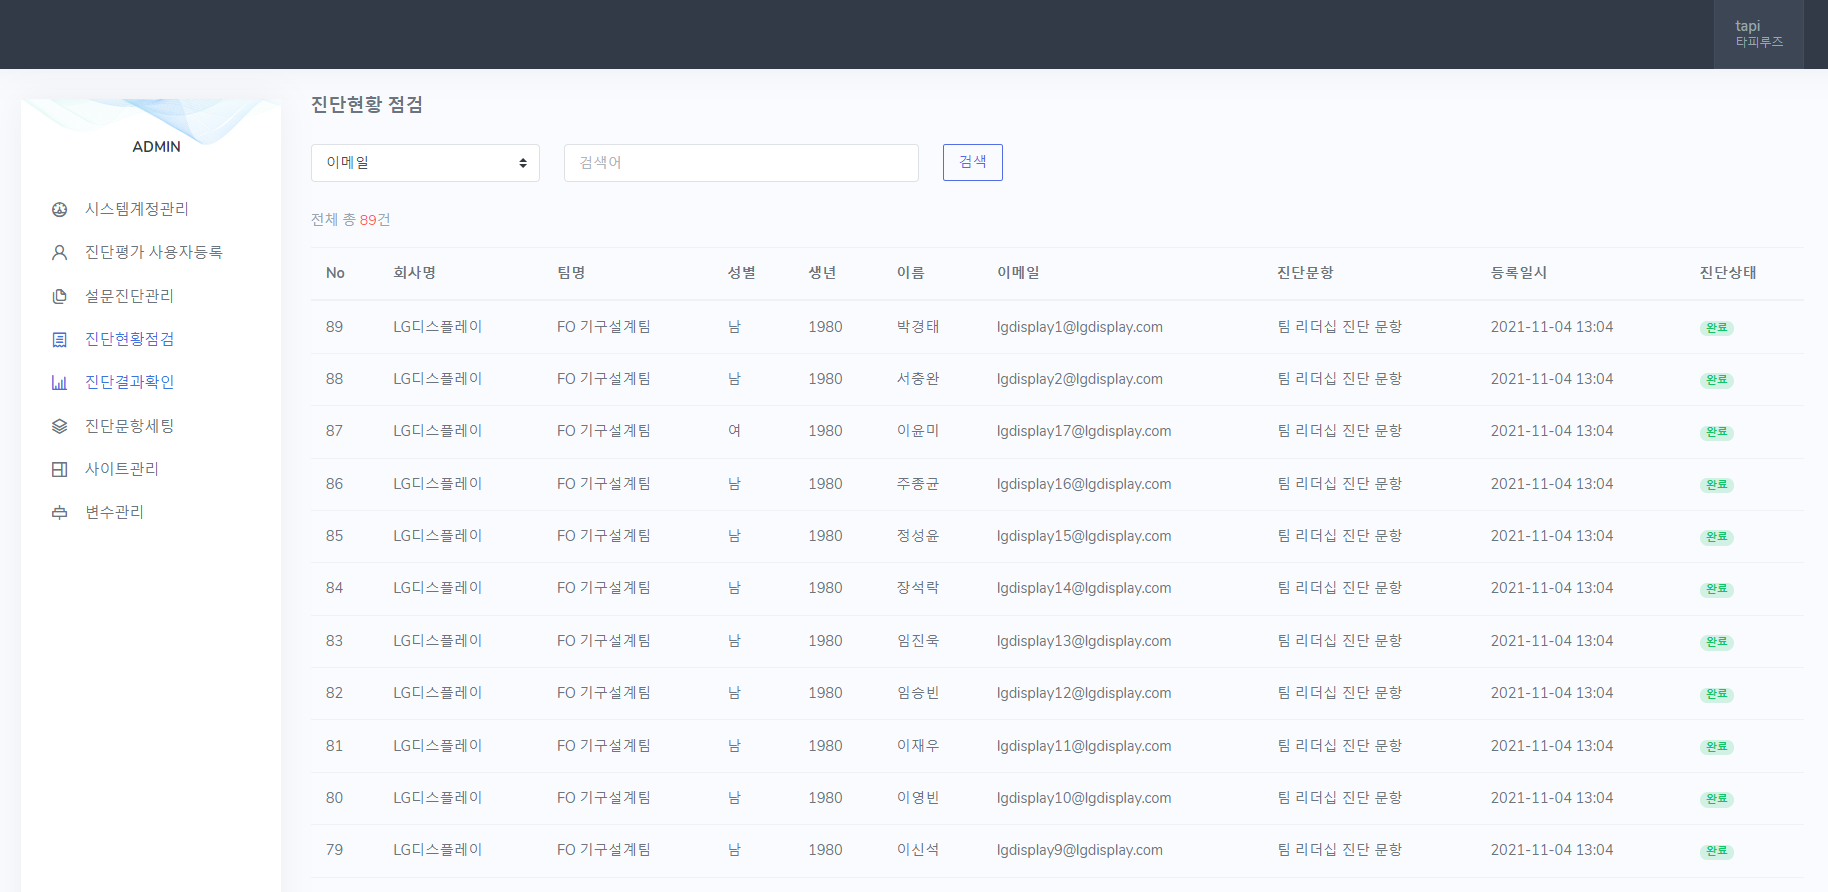Viewport: 1828px width, 892px height.
Task: Select 진단현황점검 menu item
Action: coord(129,339)
